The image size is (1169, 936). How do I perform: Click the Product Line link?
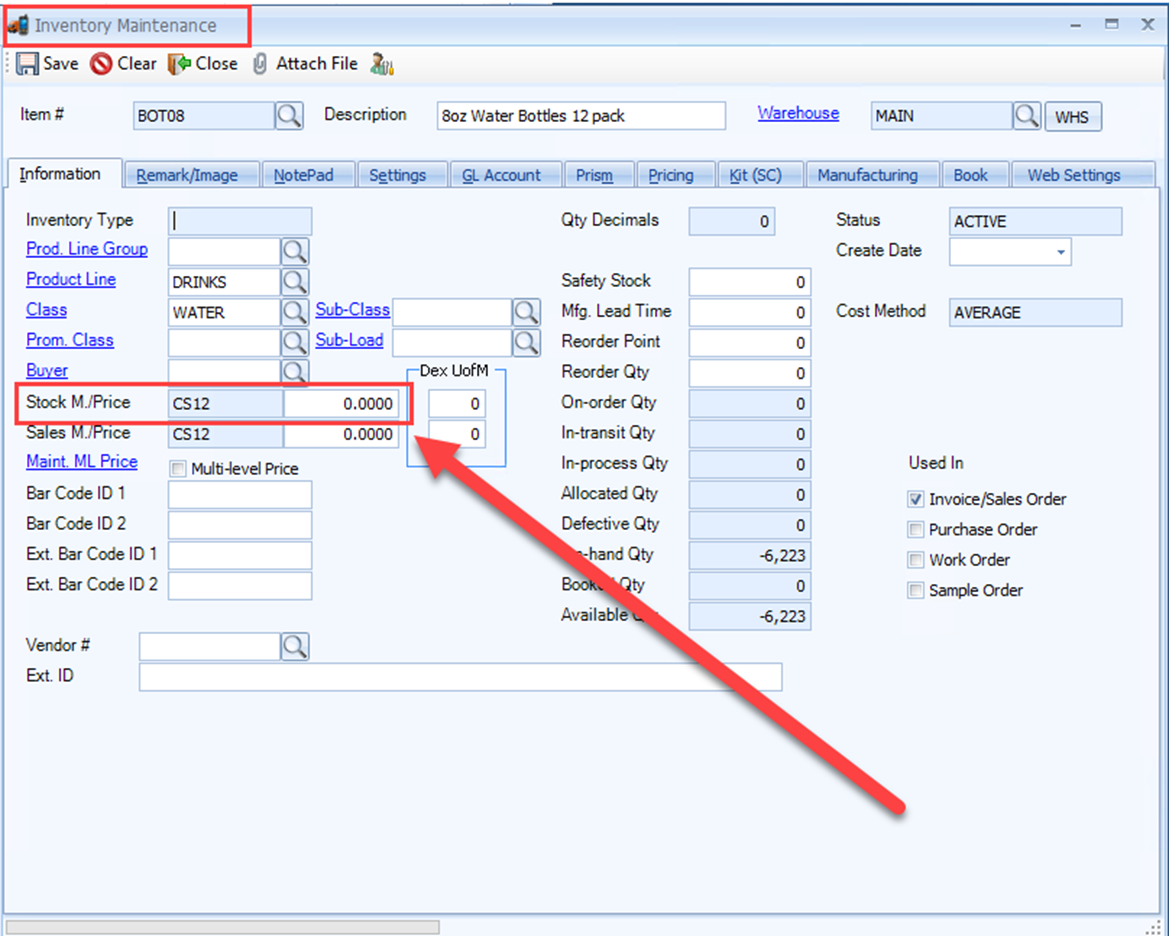click(x=71, y=280)
